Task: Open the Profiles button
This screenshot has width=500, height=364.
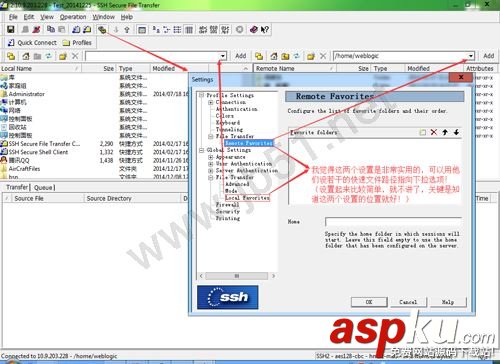Action: pos(77,43)
